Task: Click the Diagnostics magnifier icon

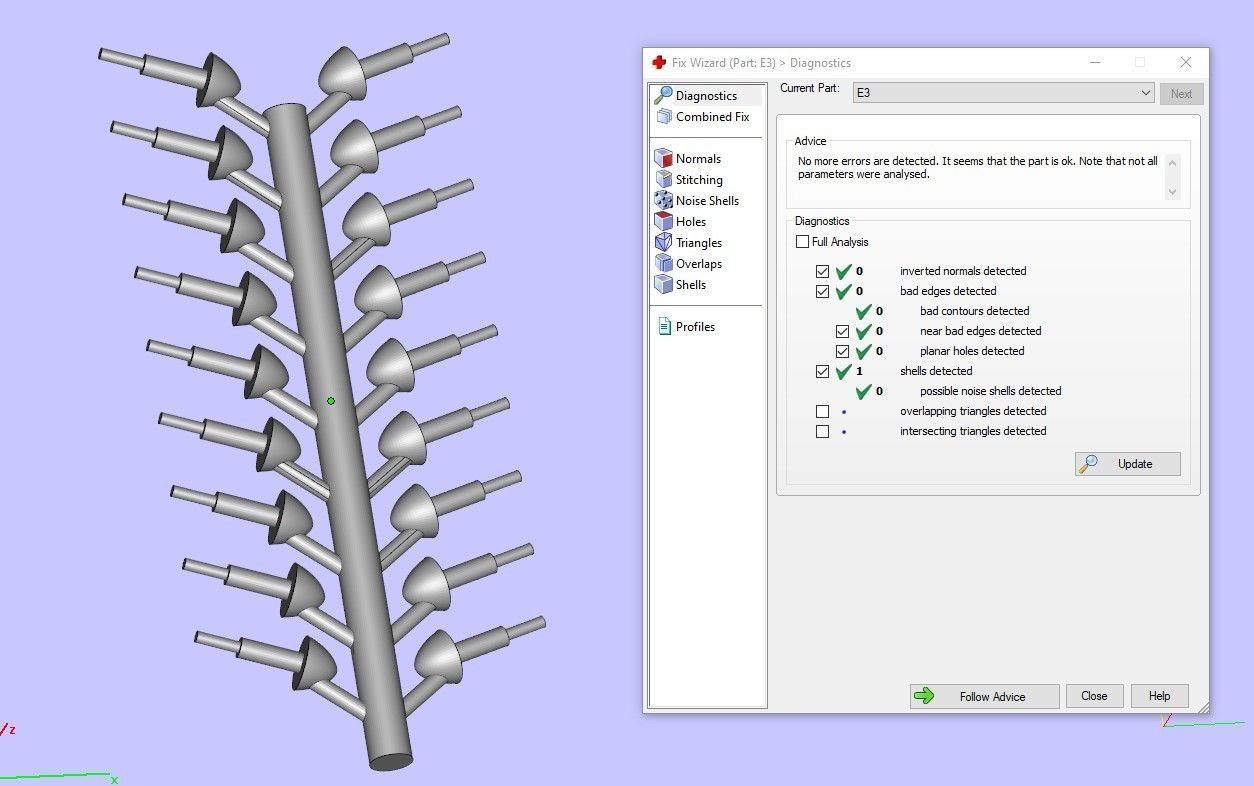Action: click(x=662, y=95)
